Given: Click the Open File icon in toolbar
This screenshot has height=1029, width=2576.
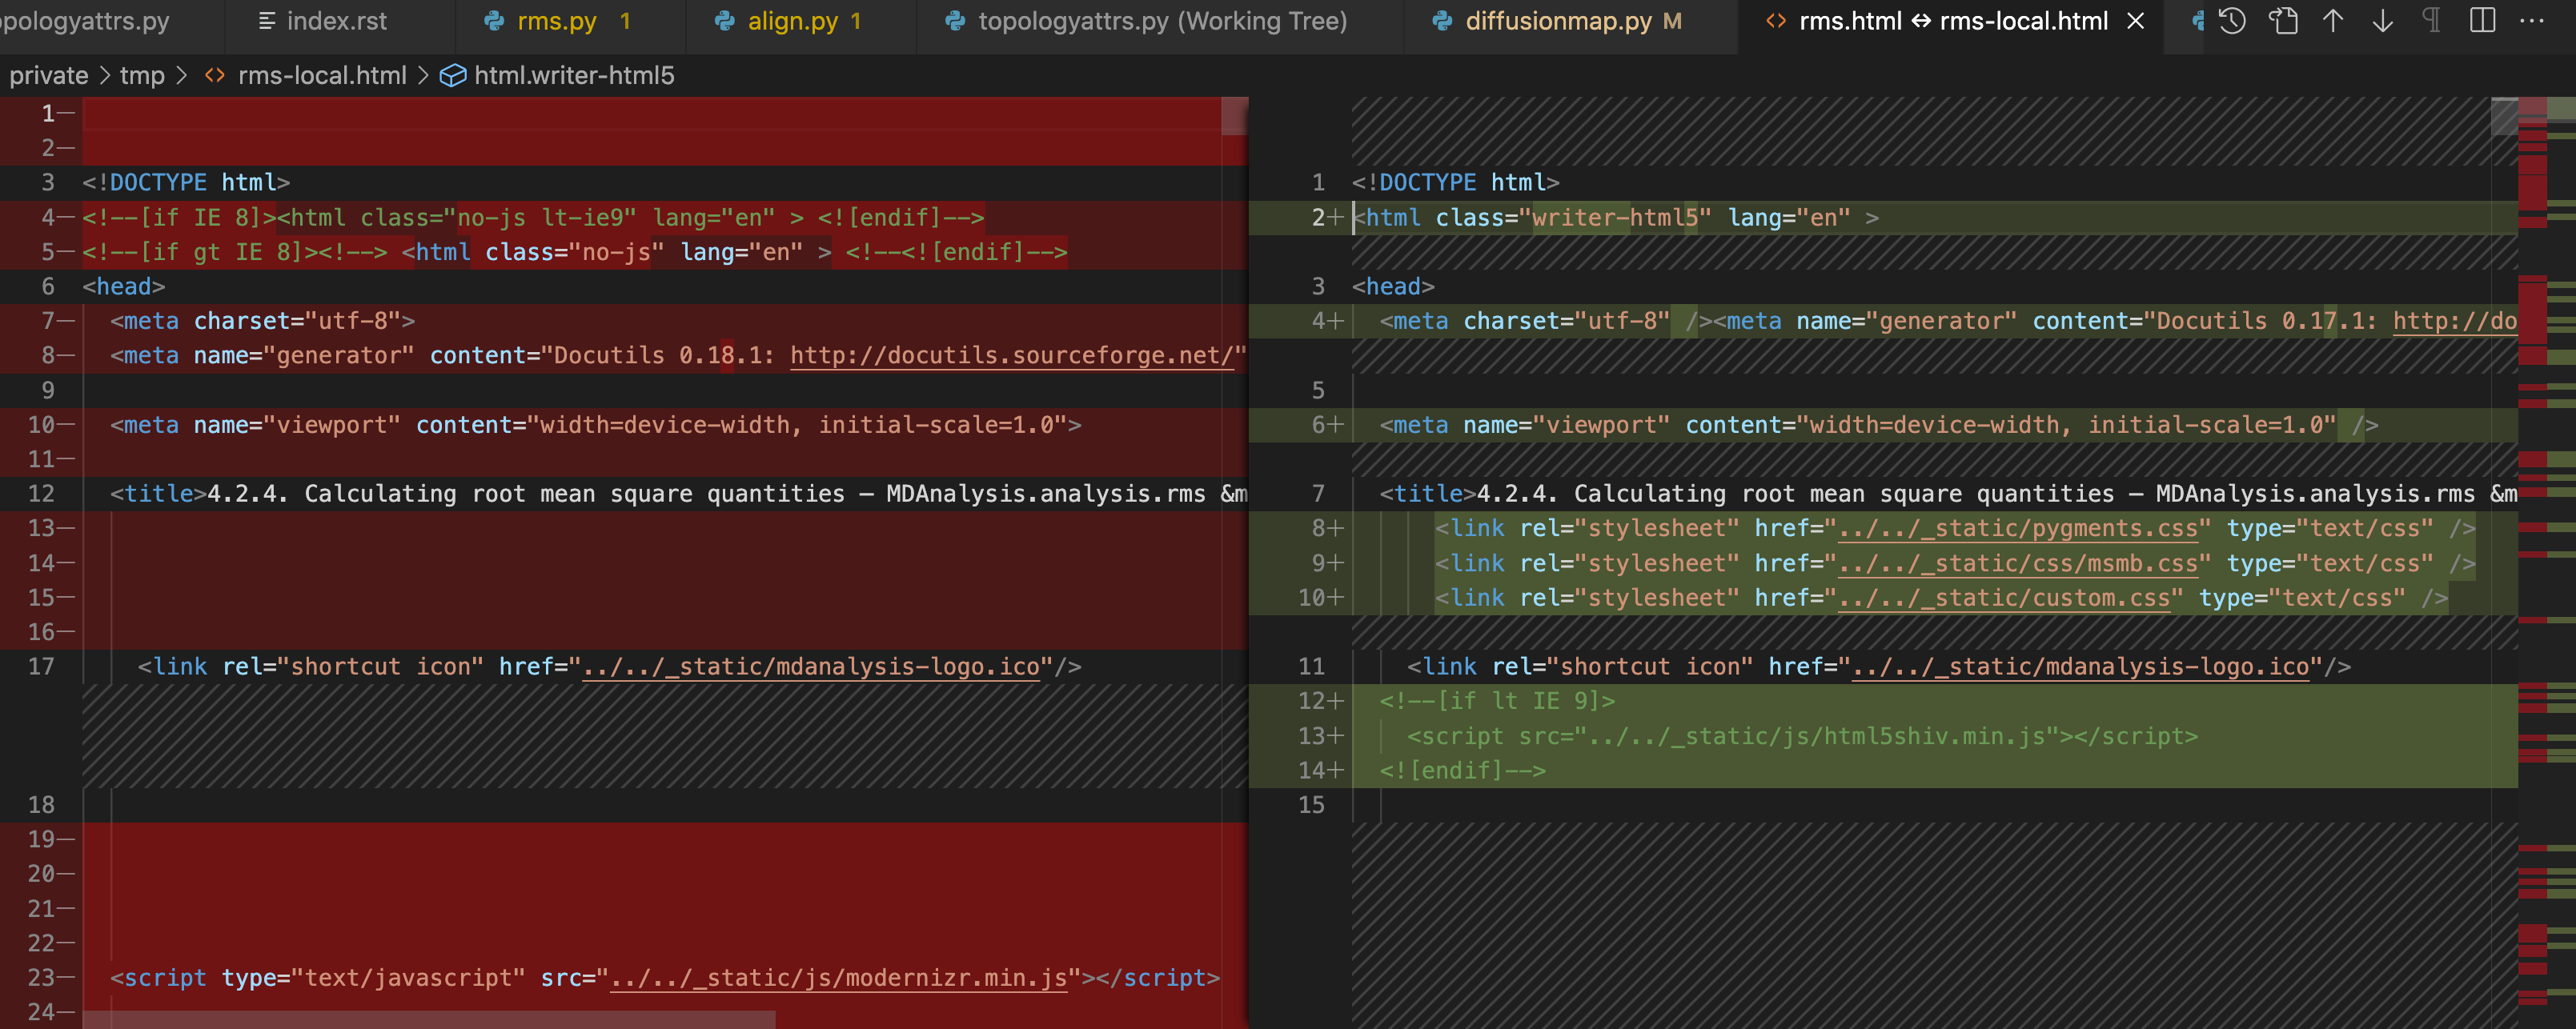Looking at the screenshot, I should tap(2283, 21).
